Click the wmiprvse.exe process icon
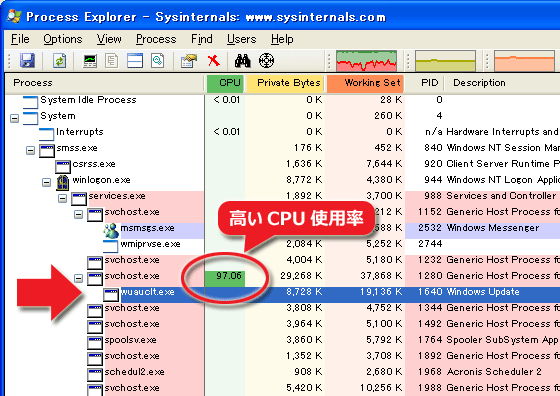 click(x=110, y=246)
